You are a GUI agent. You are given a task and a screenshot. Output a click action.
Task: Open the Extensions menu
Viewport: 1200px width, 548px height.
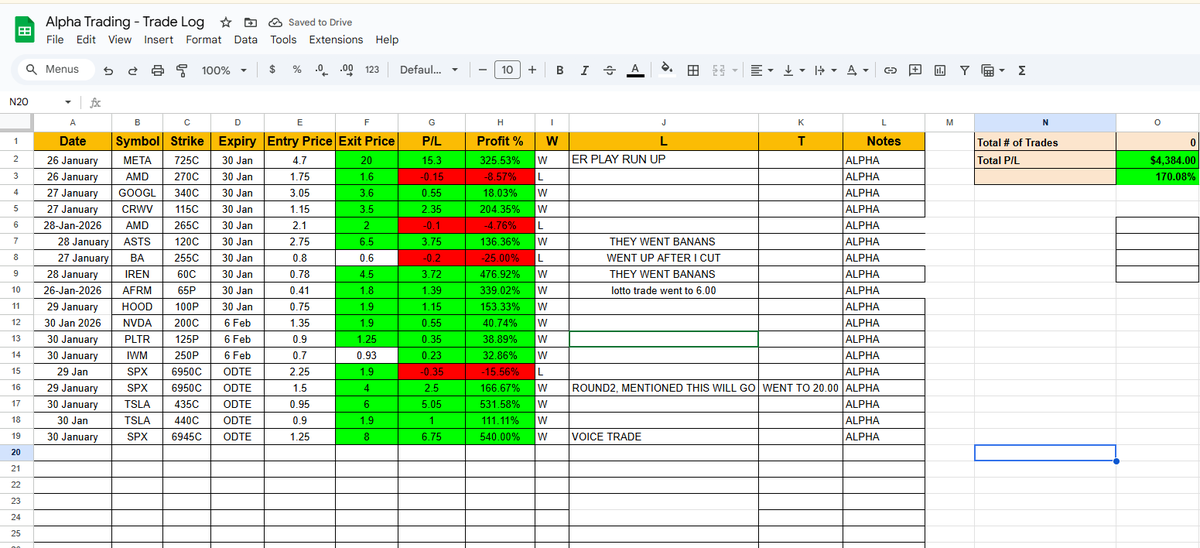pyautogui.click(x=336, y=40)
